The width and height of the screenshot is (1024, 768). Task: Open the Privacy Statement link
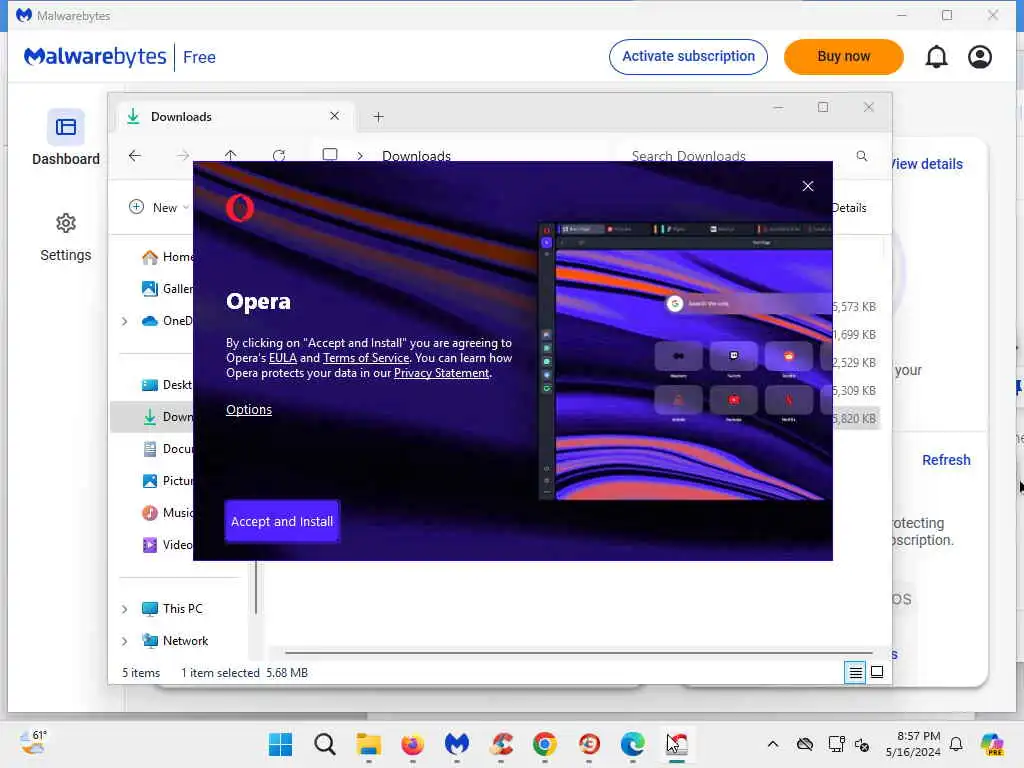coord(441,373)
